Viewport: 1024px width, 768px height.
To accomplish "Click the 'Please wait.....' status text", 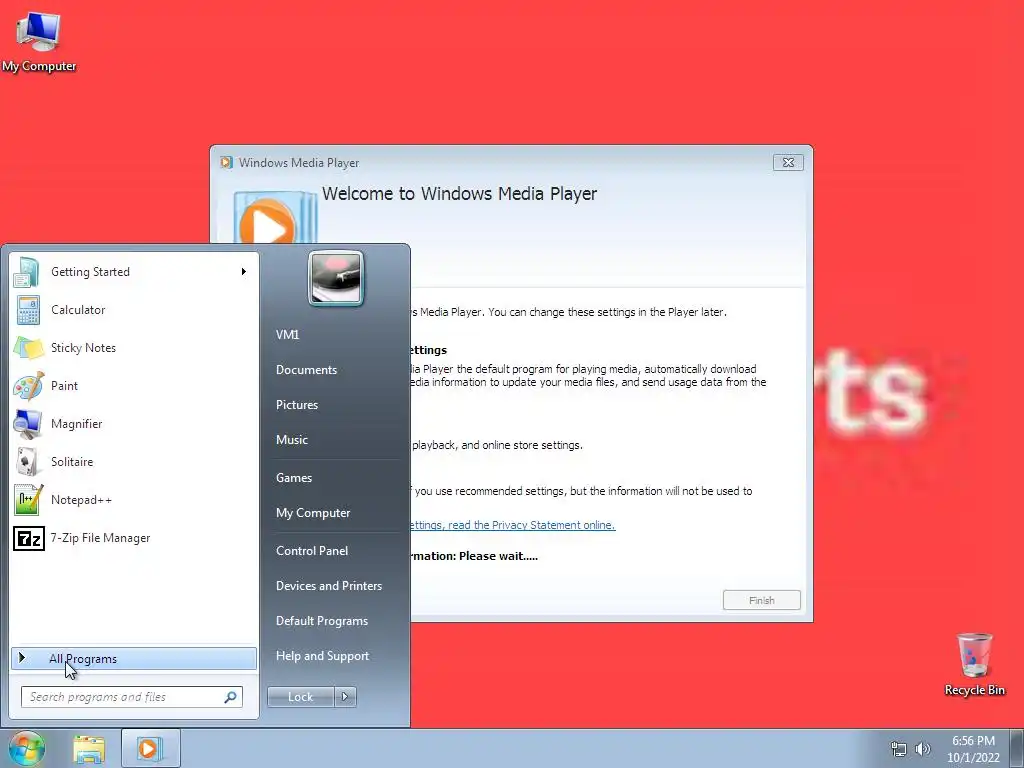I will [498, 556].
